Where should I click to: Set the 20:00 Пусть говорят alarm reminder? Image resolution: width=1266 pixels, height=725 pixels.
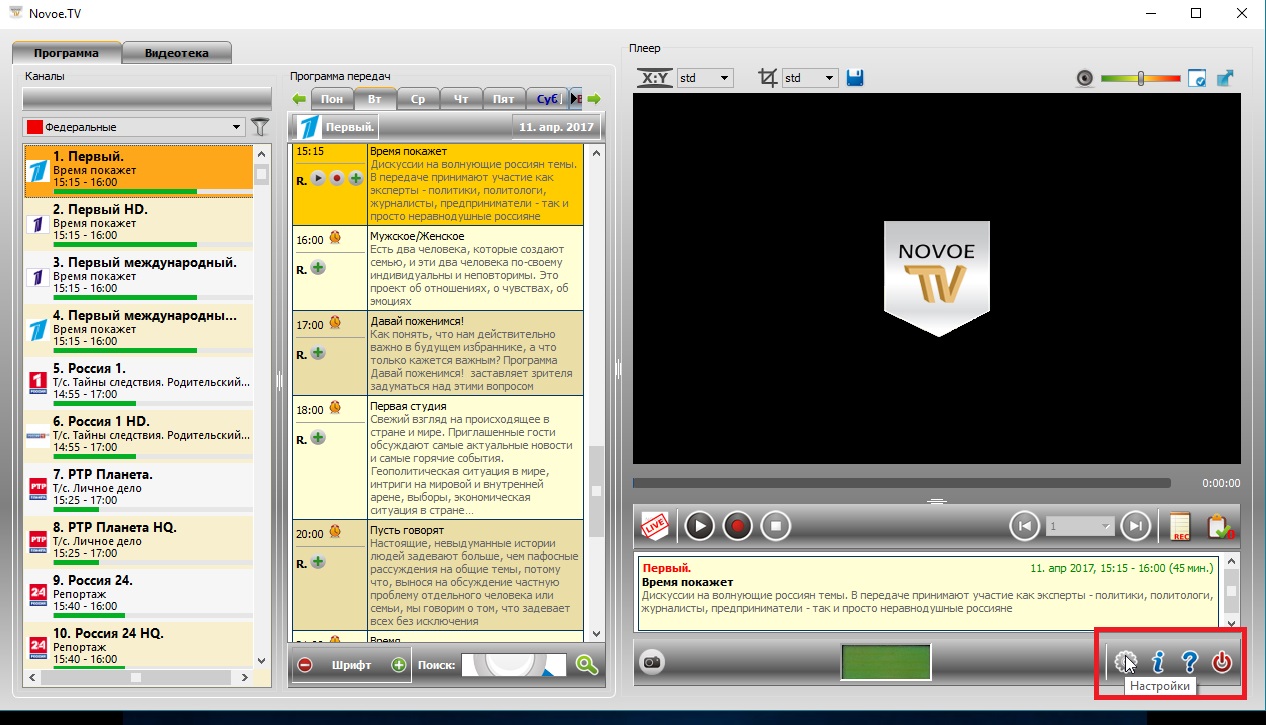pyautogui.click(x=335, y=533)
